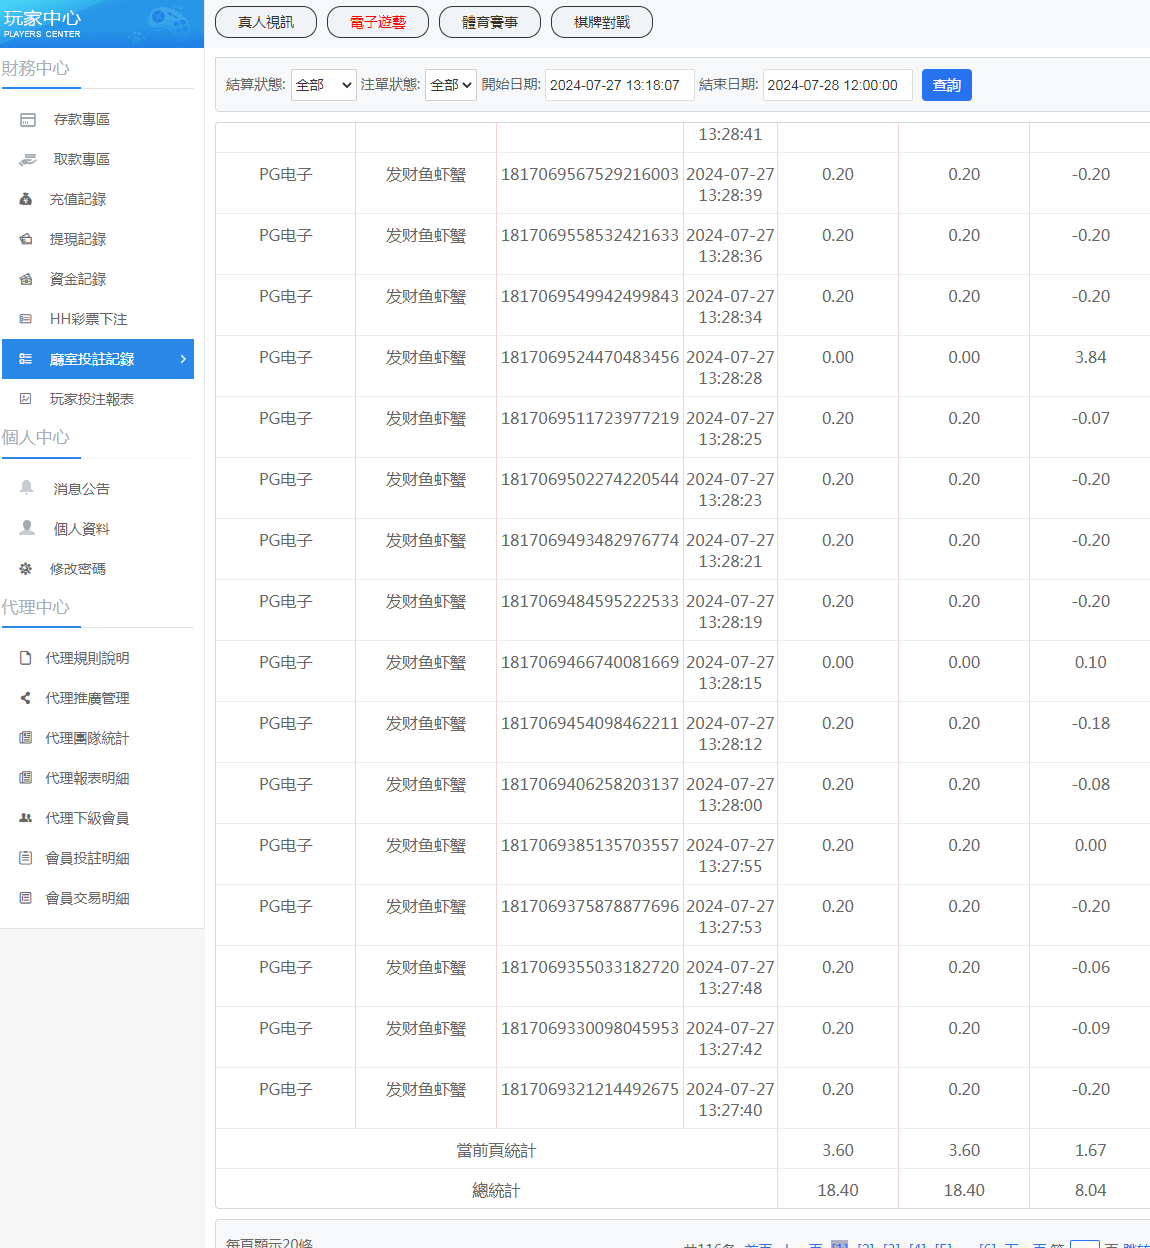Image resolution: width=1150 pixels, height=1248 pixels.
Task: Click the 資金記錄 wallet icon
Action: click(26, 280)
